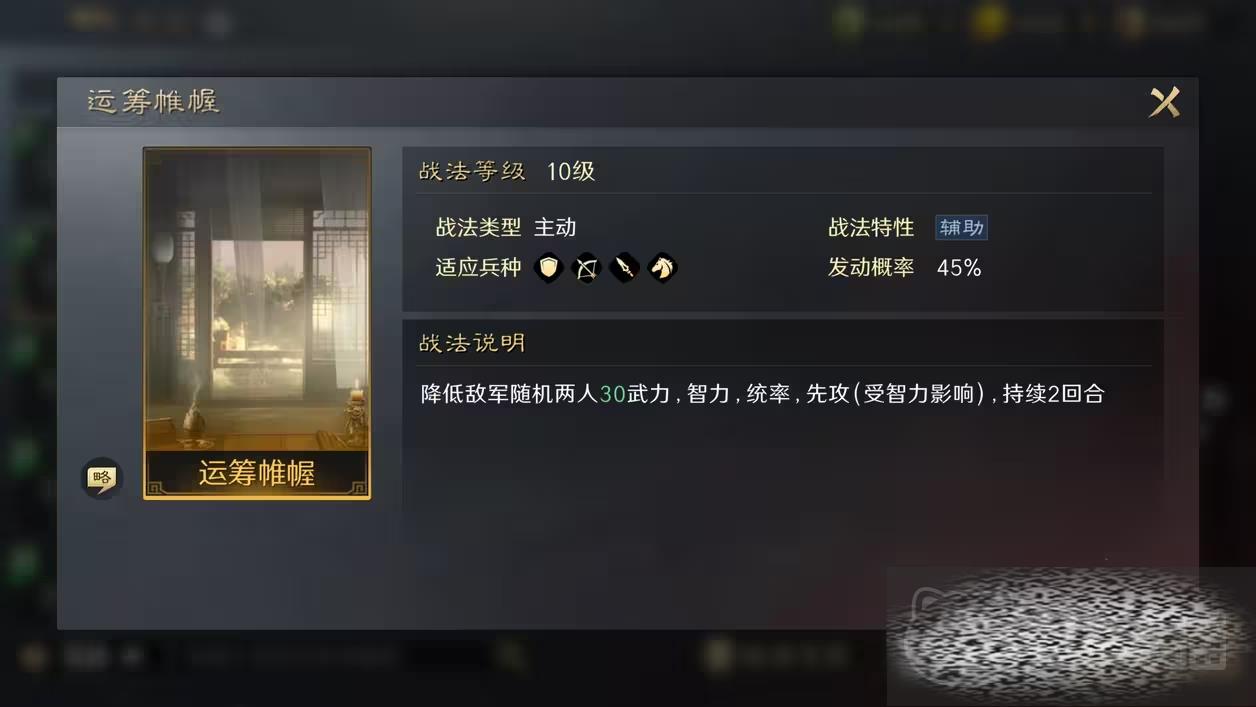1256x707 pixels.
Task: Select the 战法等级 section header
Action: tap(472, 171)
